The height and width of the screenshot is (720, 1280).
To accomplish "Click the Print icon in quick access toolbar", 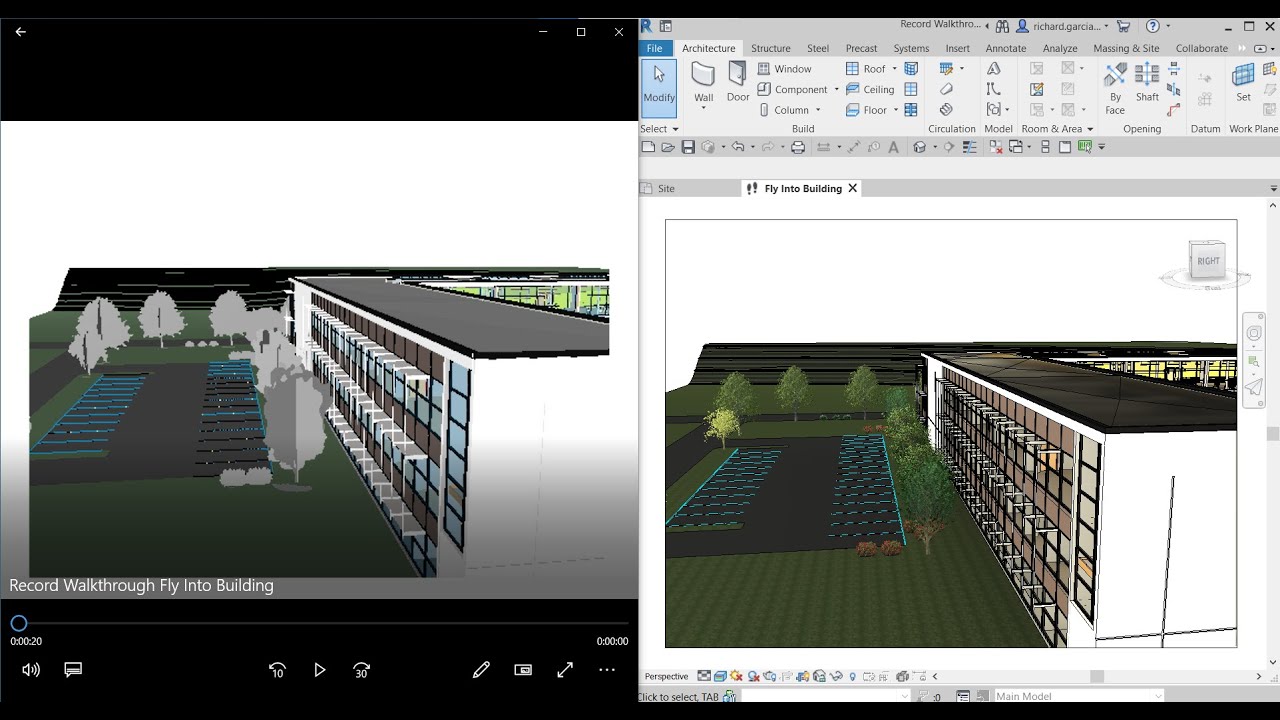I will 798,147.
